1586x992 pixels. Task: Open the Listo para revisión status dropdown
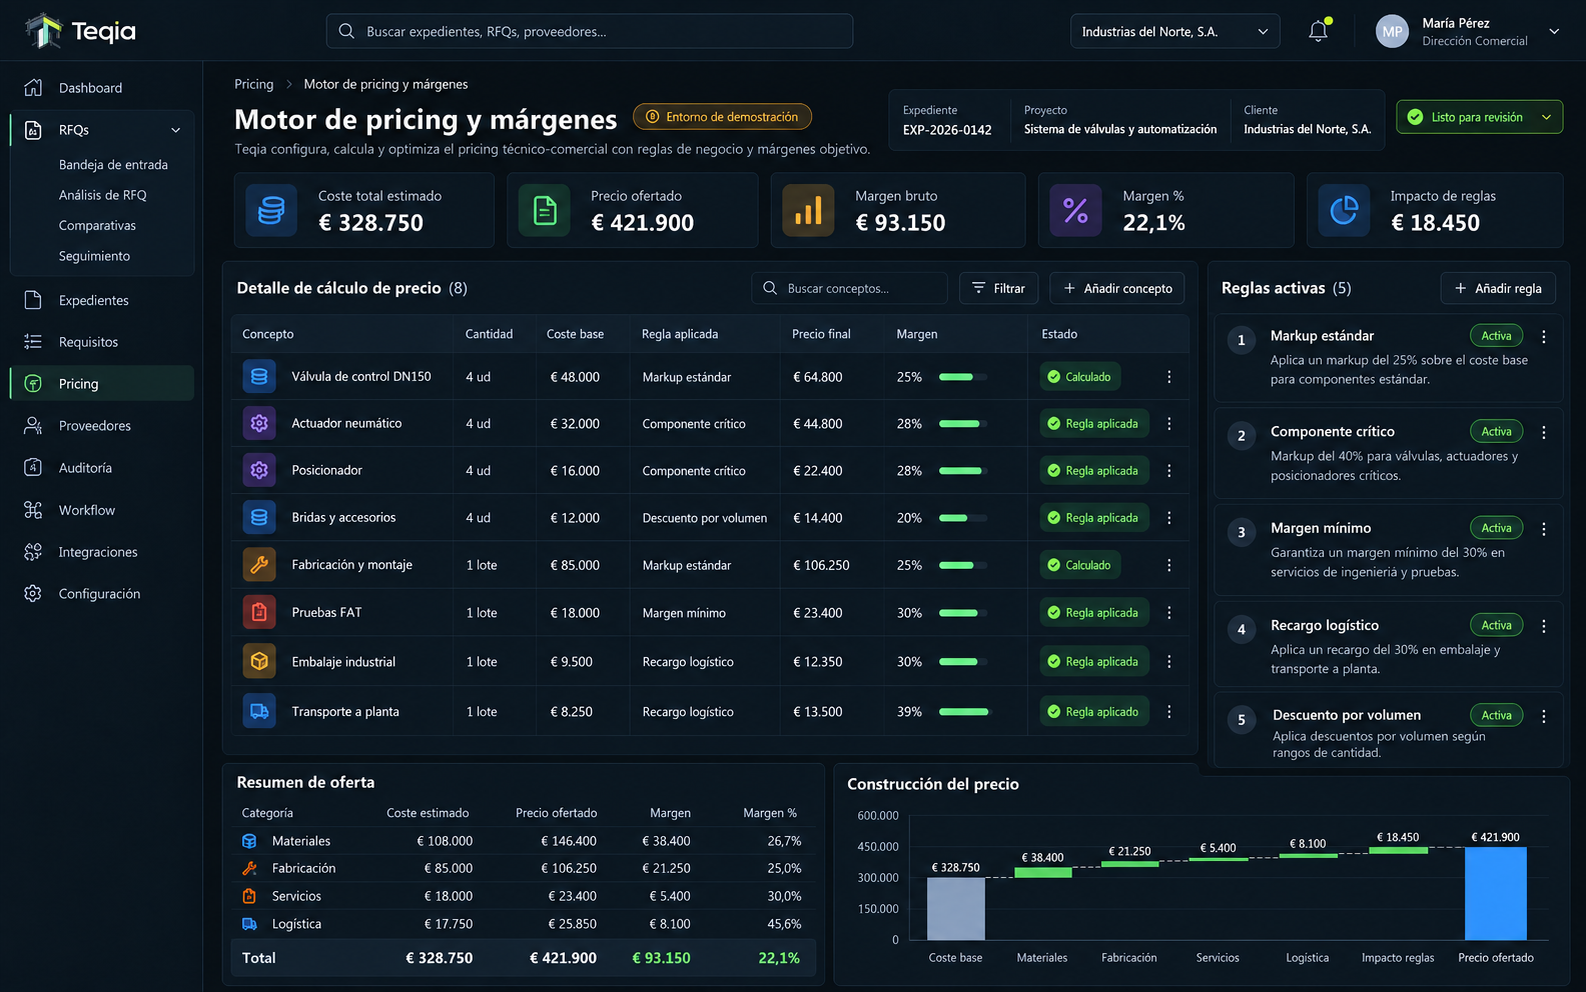click(1479, 117)
